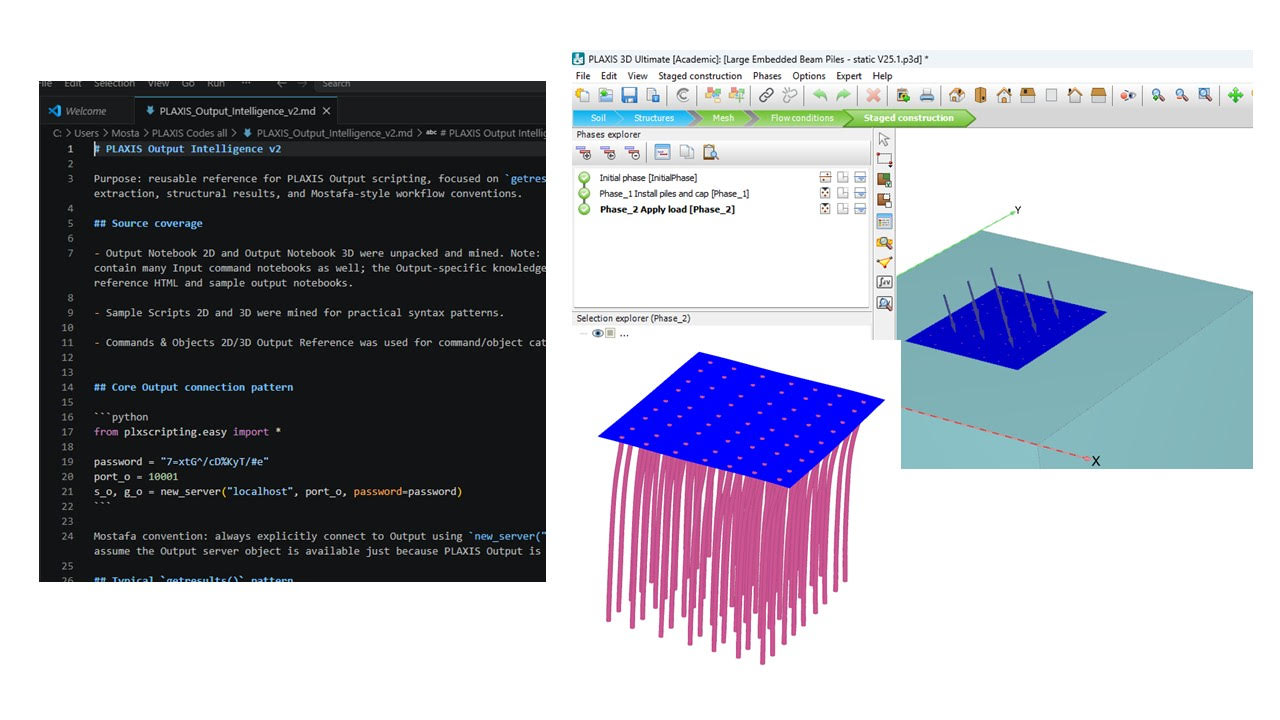The image size is (1280, 720).
Task: Add a new phase in Phases explorer
Action: click(584, 152)
